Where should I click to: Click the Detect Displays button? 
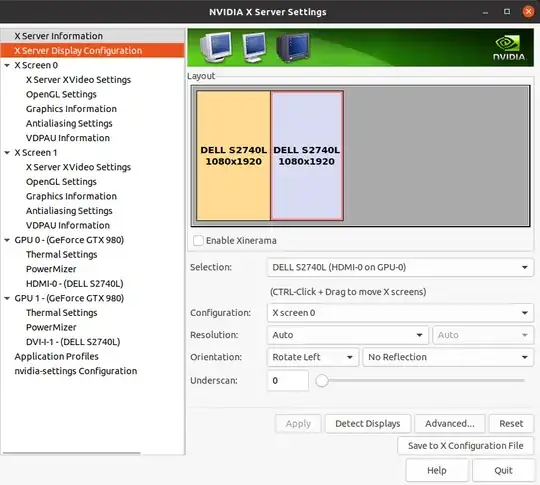point(368,423)
